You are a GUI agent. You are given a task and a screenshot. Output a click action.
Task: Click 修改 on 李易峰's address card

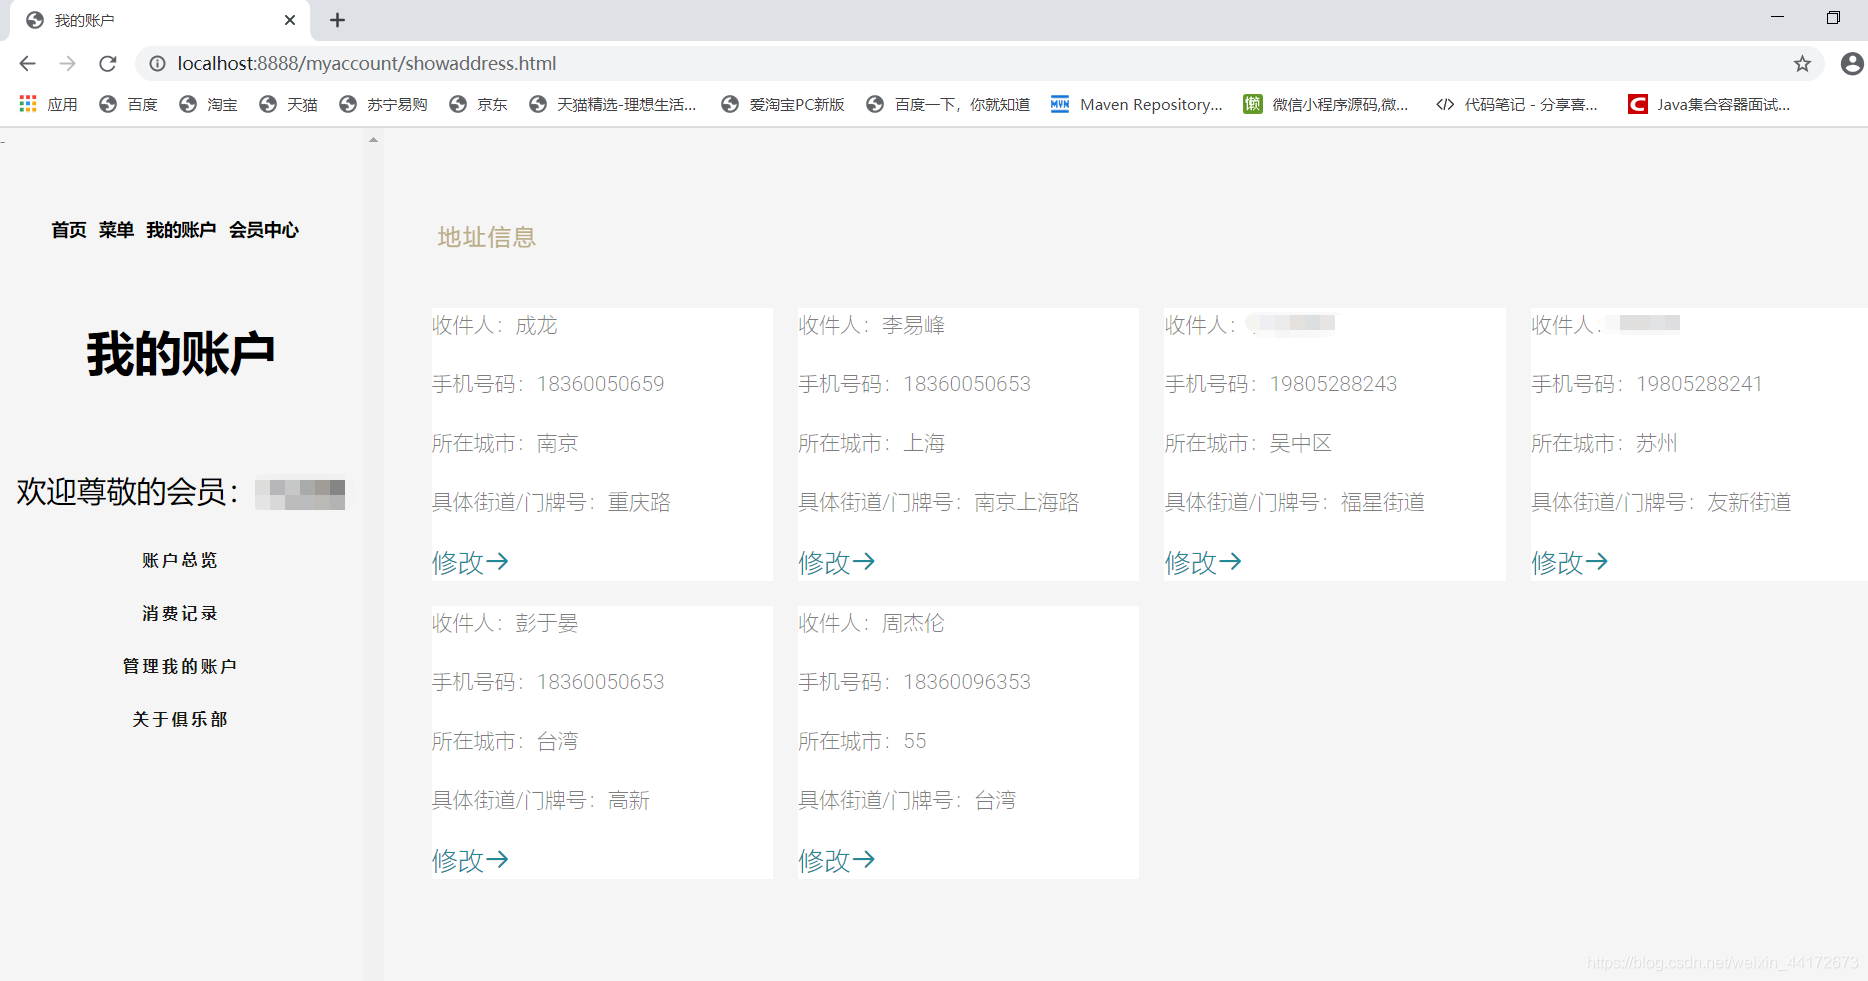pos(836,563)
